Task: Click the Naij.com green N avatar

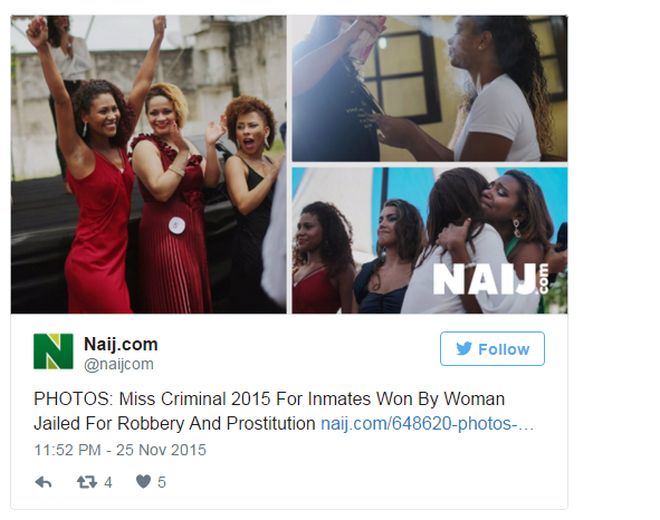Action: pyautogui.click(x=53, y=351)
